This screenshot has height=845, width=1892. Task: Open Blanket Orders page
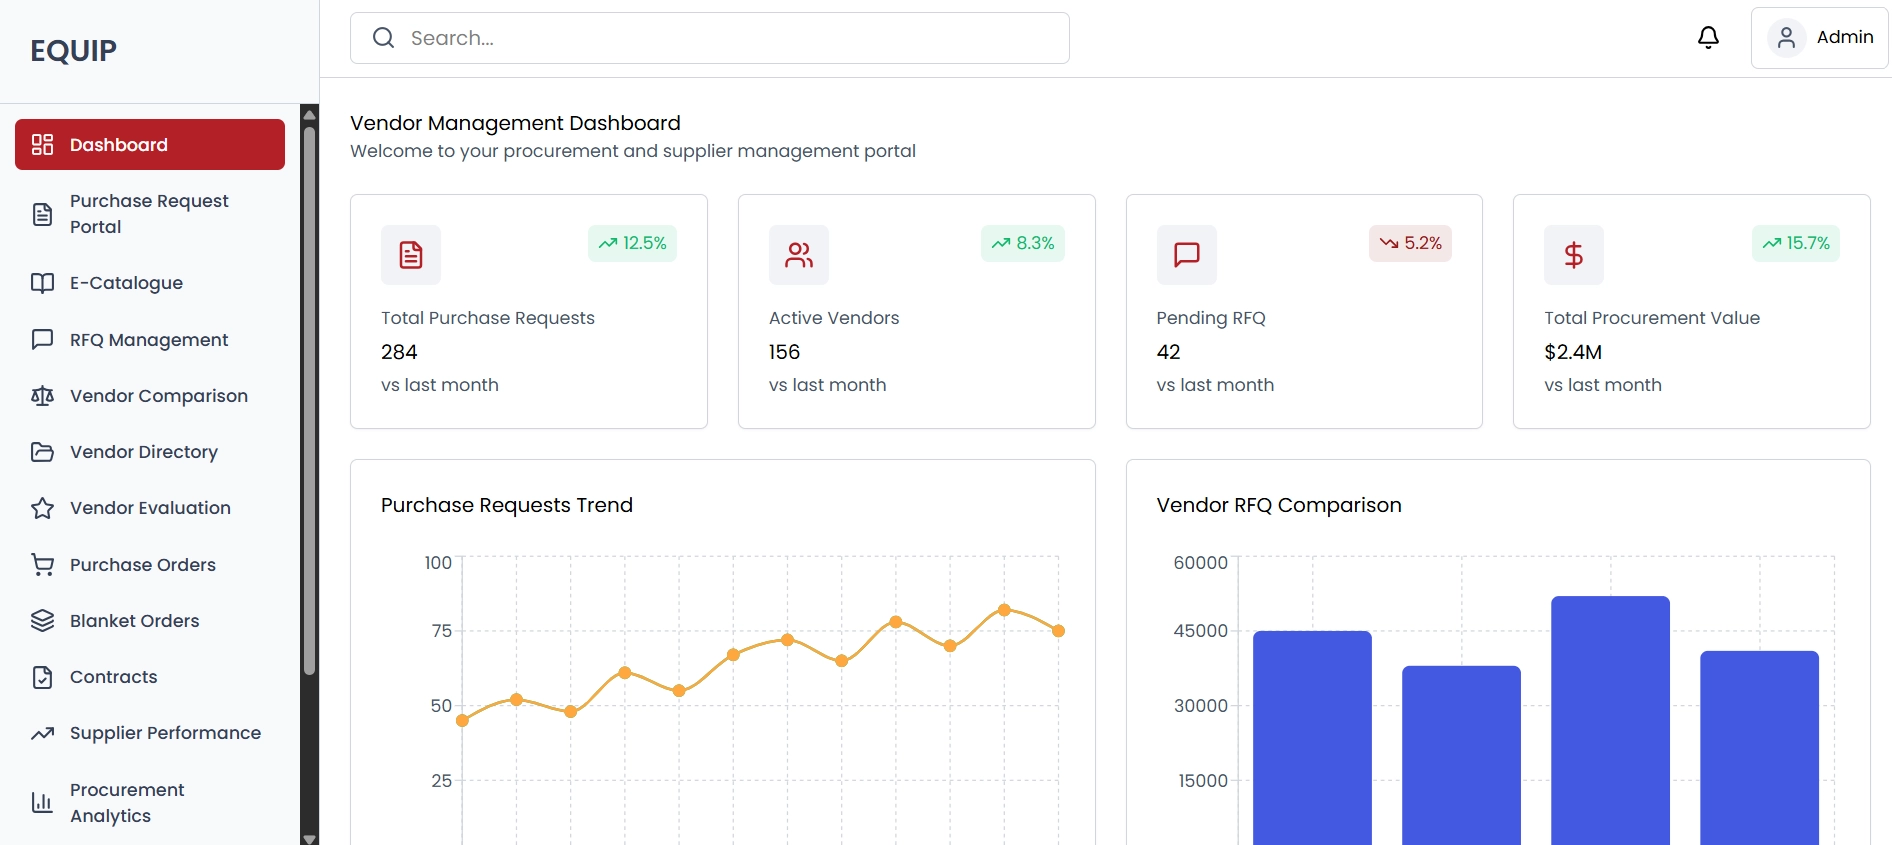(x=150, y=621)
